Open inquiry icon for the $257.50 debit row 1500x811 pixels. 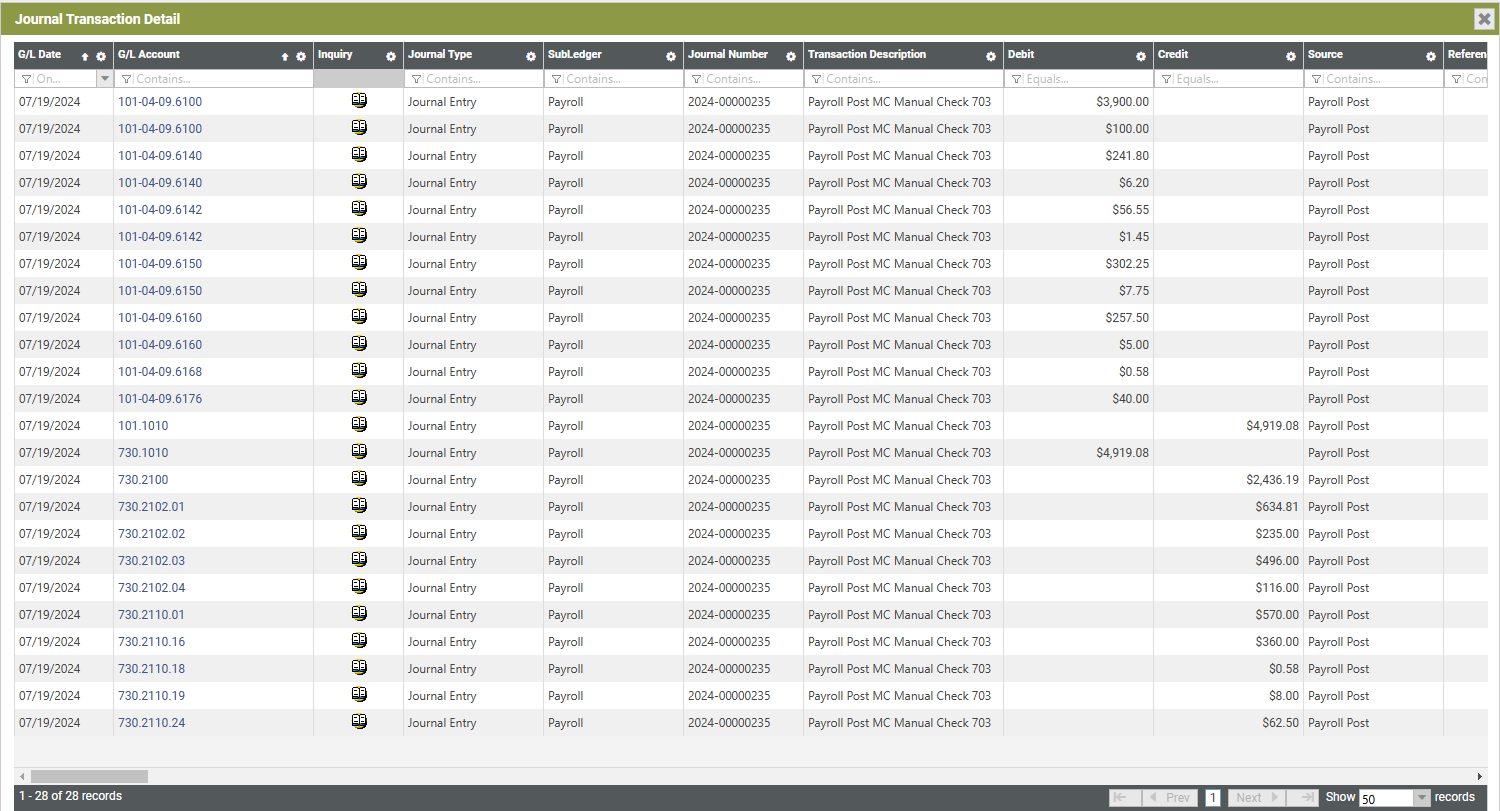(359, 316)
